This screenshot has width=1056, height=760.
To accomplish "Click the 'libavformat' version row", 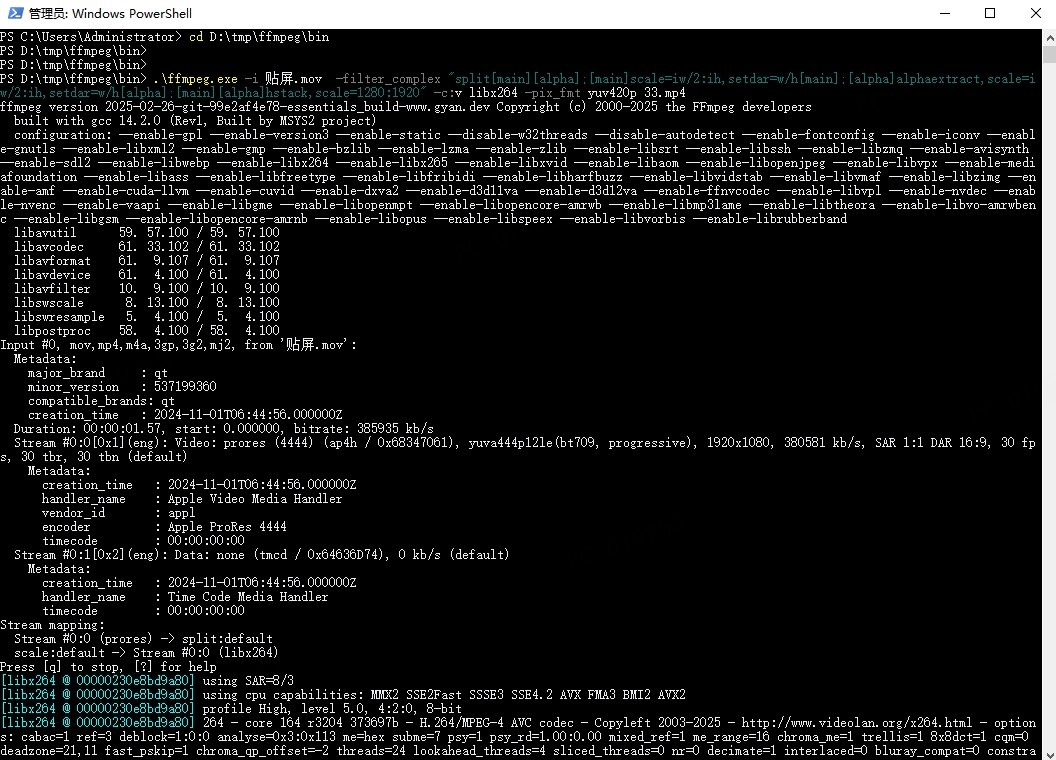I will pyautogui.click(x=147, y=261).
